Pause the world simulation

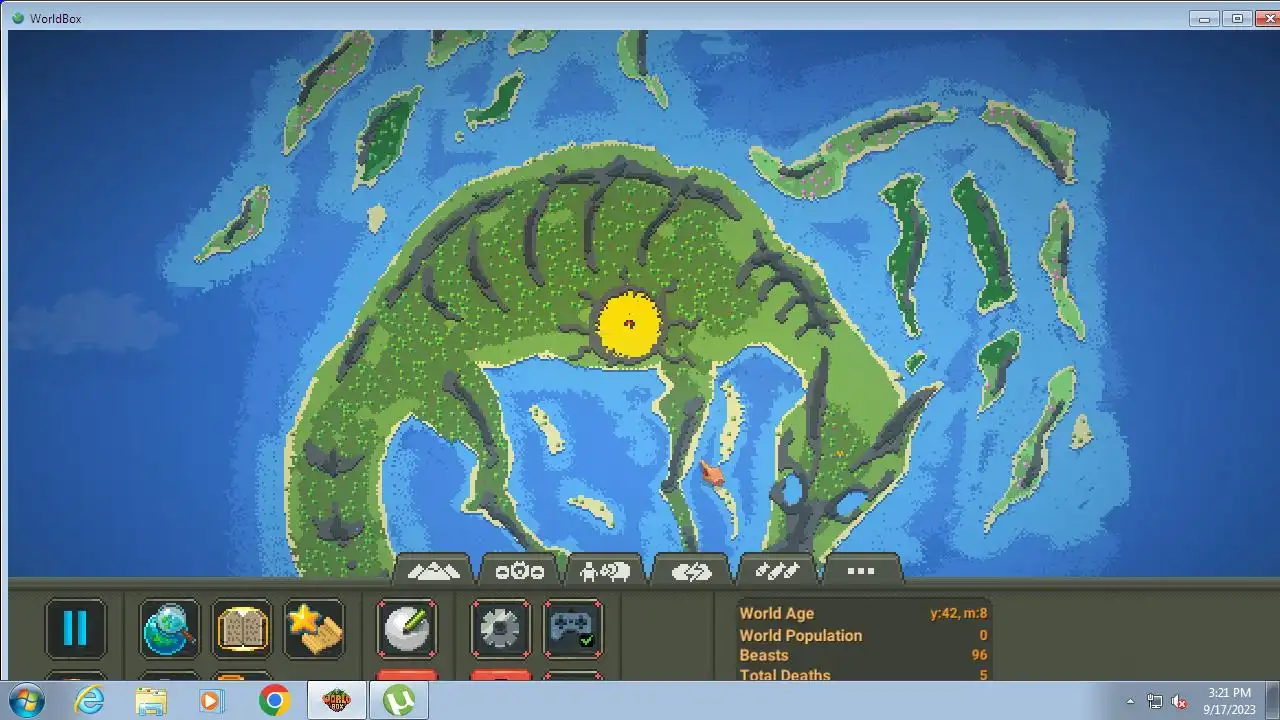click(75, 628)
